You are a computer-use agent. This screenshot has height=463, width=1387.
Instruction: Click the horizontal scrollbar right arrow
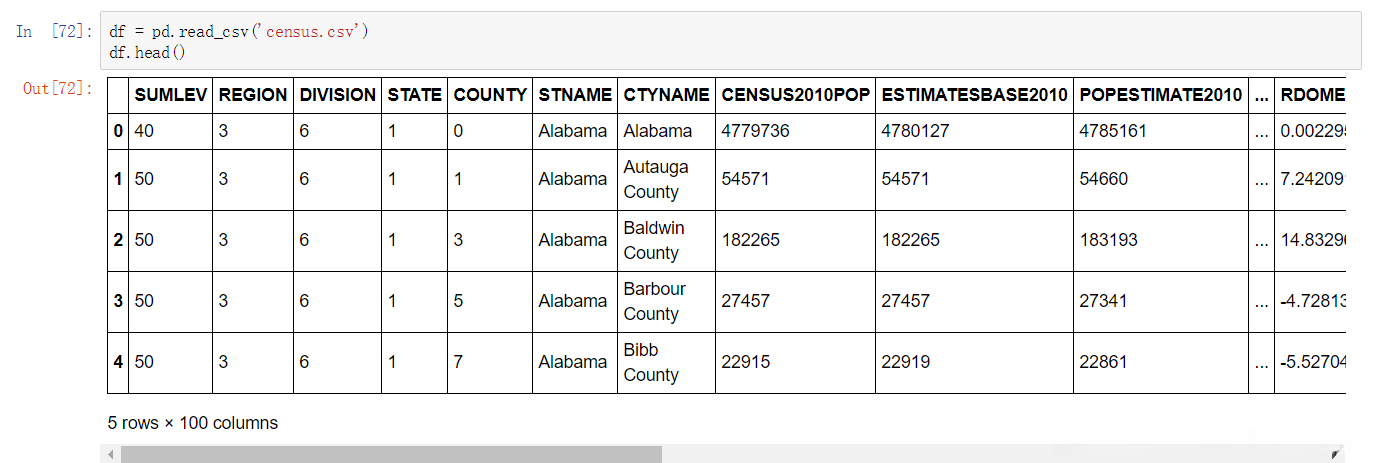(x=1335, y=455)
